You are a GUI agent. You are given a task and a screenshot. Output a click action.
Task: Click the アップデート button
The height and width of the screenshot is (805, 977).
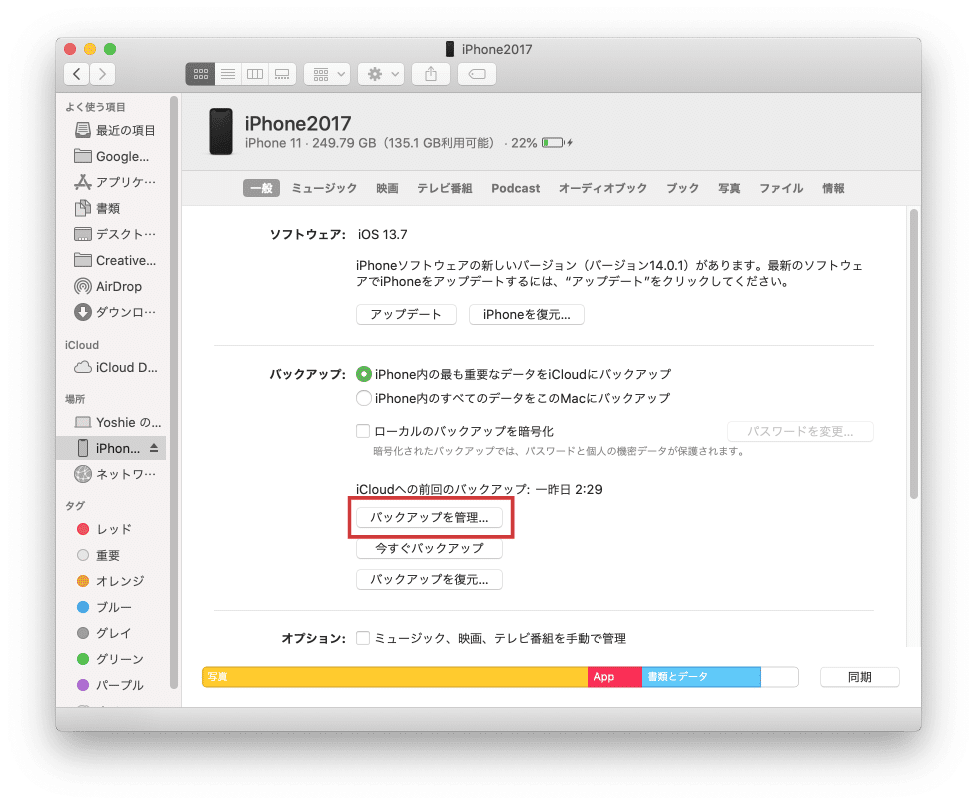[406, 315]
